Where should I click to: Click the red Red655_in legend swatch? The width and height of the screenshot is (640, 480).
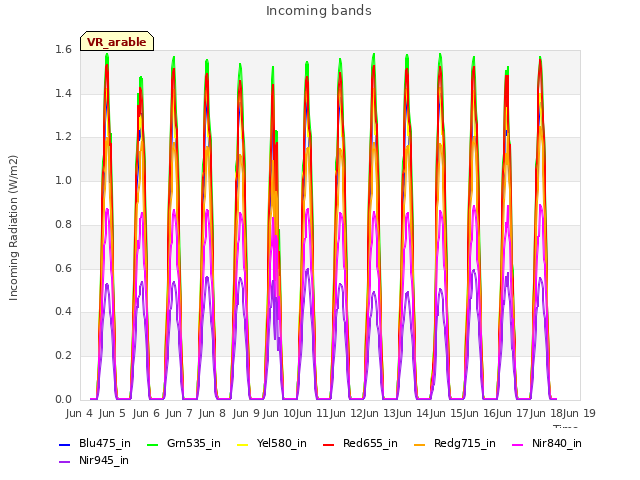point(329,444)
